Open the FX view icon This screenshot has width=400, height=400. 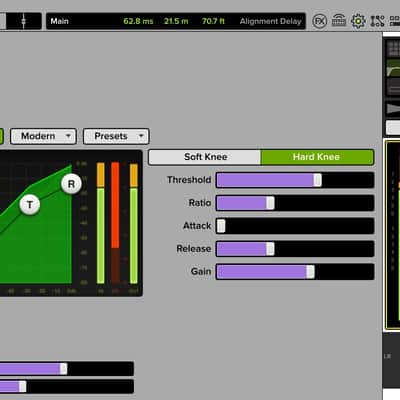click(319, 21)
